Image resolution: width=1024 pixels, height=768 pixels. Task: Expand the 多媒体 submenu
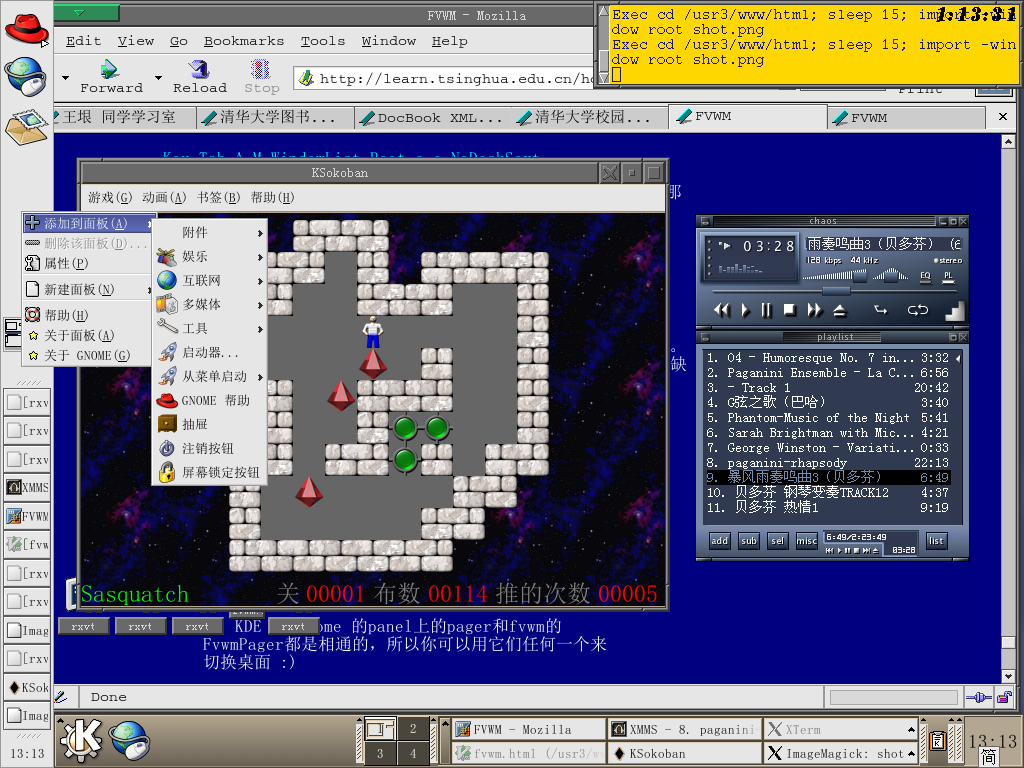coord(210,304)
